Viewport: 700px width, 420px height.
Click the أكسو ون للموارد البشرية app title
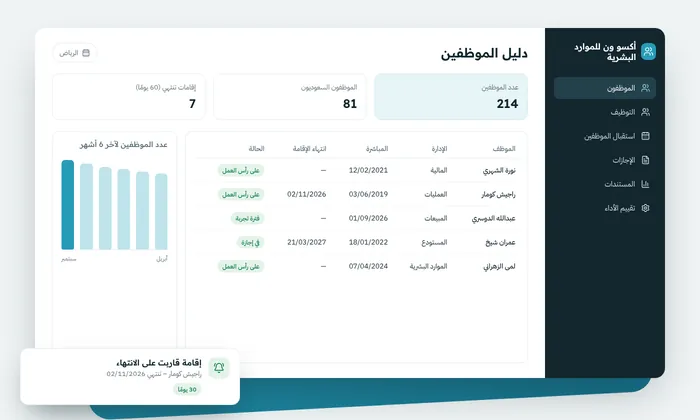(x=605, y=52)
